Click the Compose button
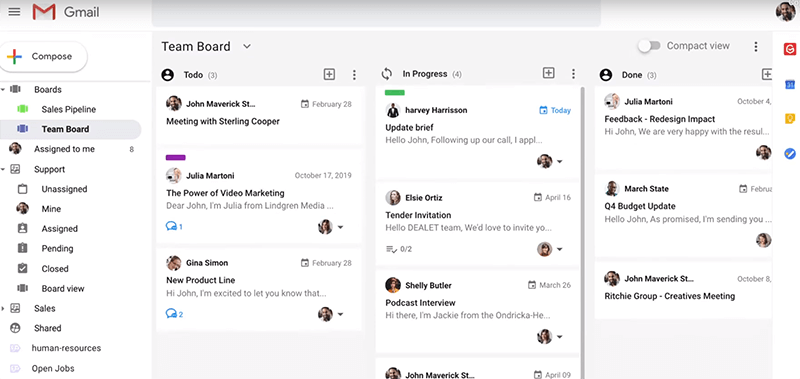The width and height of the screenshot is (800, 379). (x=43, y=56)
